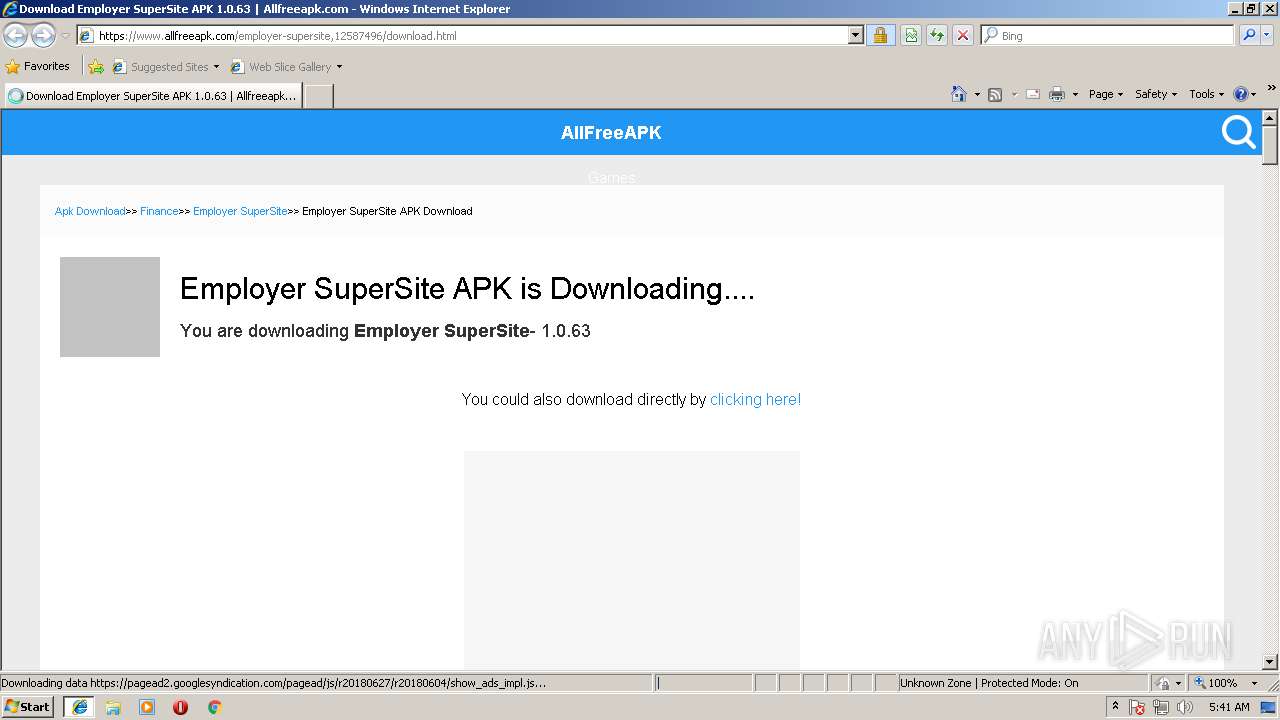Expand the Home button dropdown arrow

(x=977, y=94)
